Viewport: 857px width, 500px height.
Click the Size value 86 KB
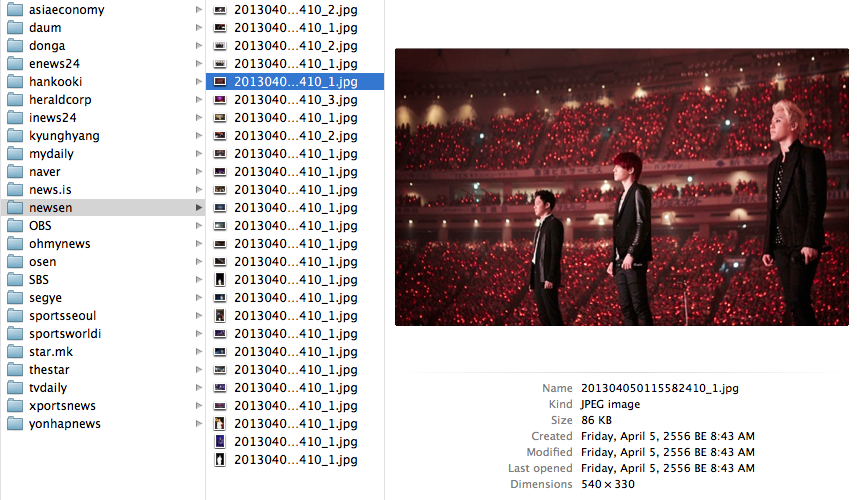(x=596, y=420)
